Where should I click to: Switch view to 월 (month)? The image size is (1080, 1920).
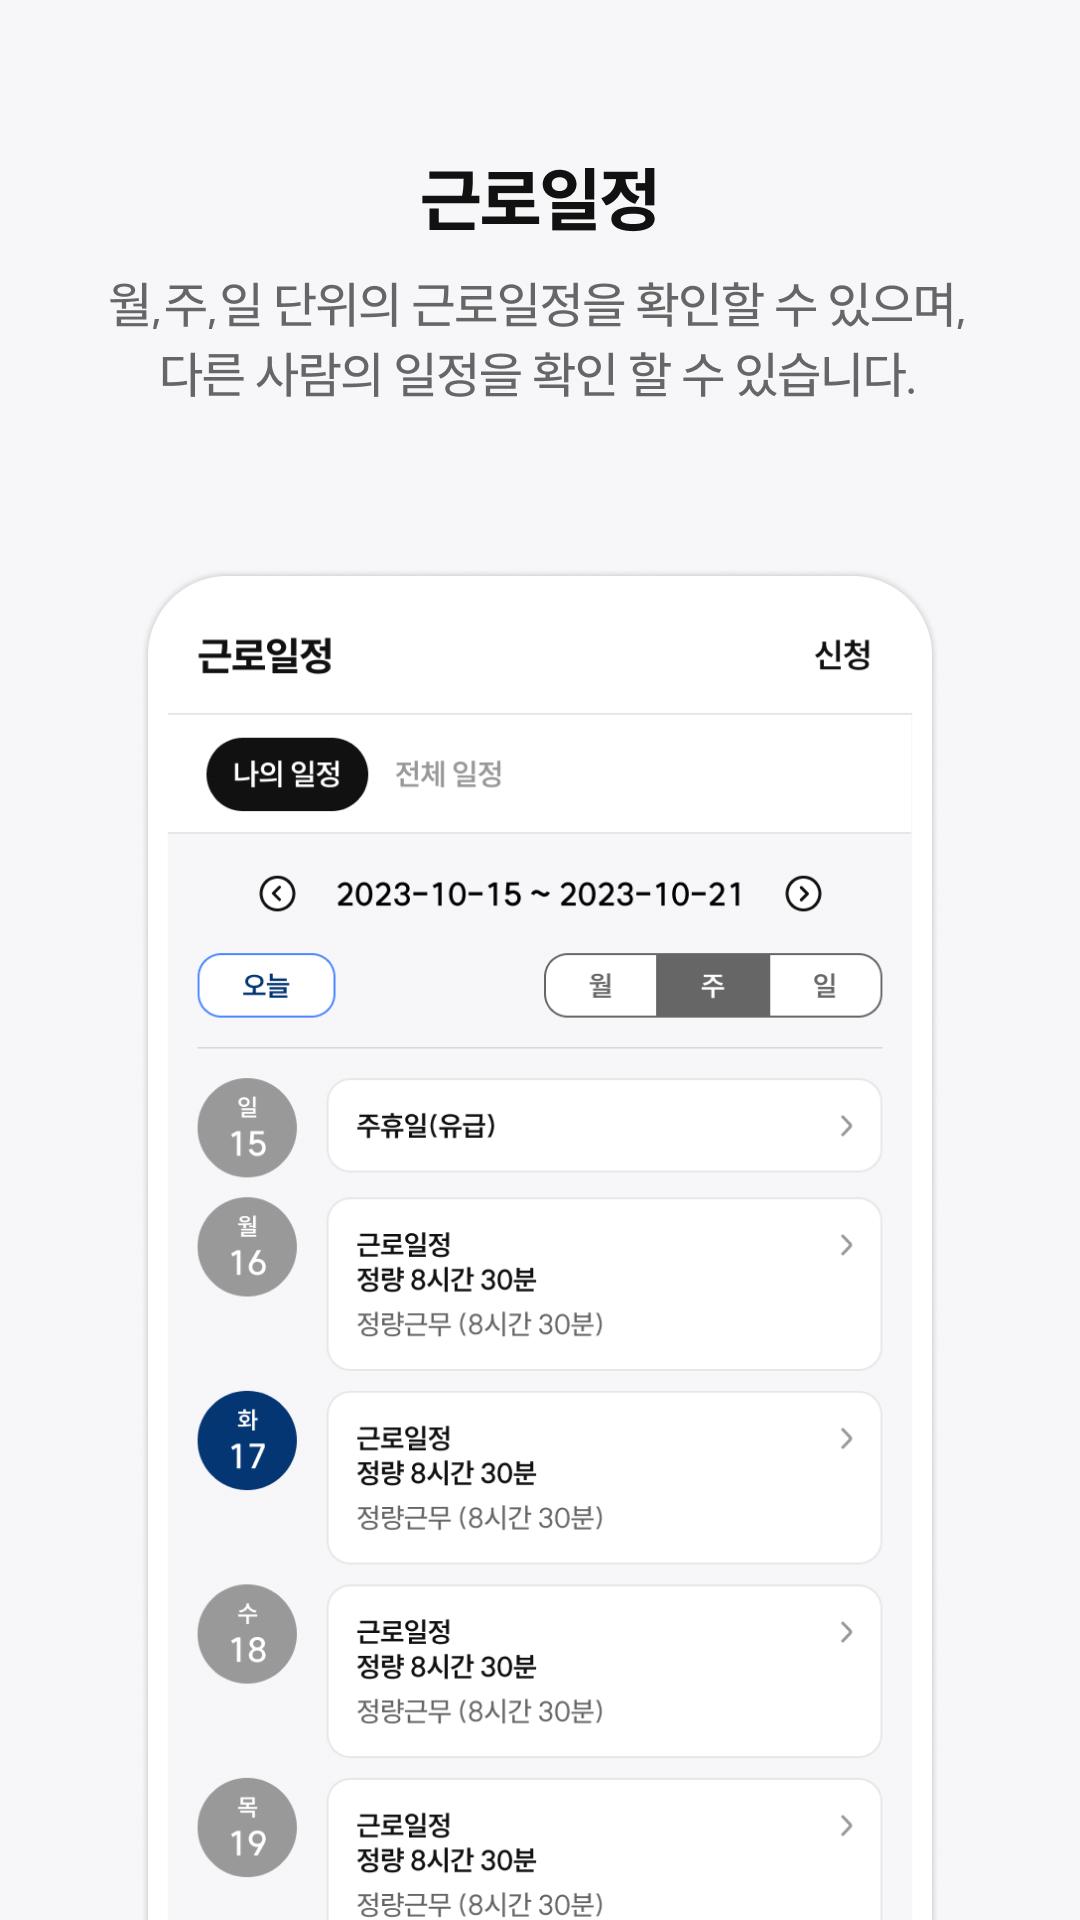601,985
